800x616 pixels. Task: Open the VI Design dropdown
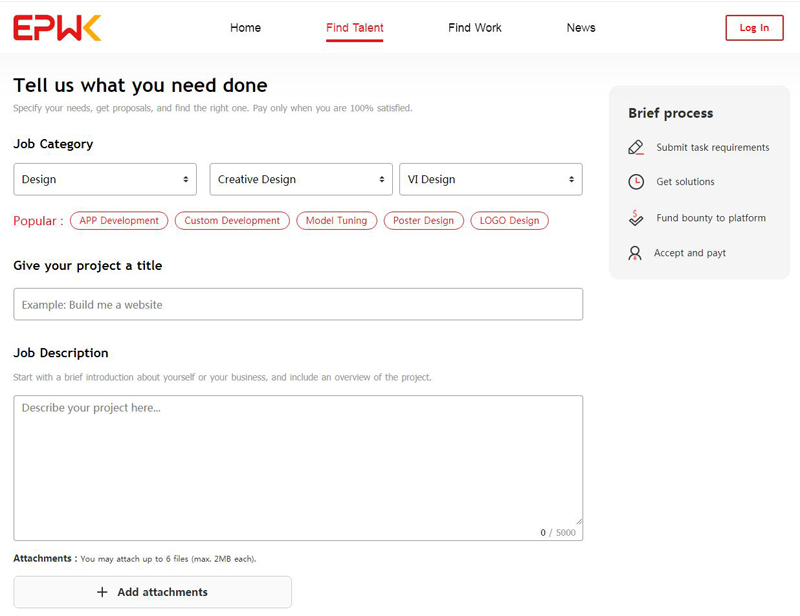click(490, 180)
